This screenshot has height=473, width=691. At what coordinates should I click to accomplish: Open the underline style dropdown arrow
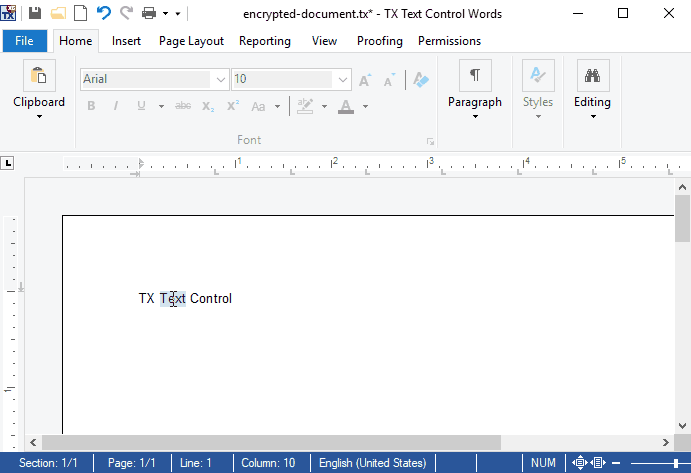click(x=161, y=106)
